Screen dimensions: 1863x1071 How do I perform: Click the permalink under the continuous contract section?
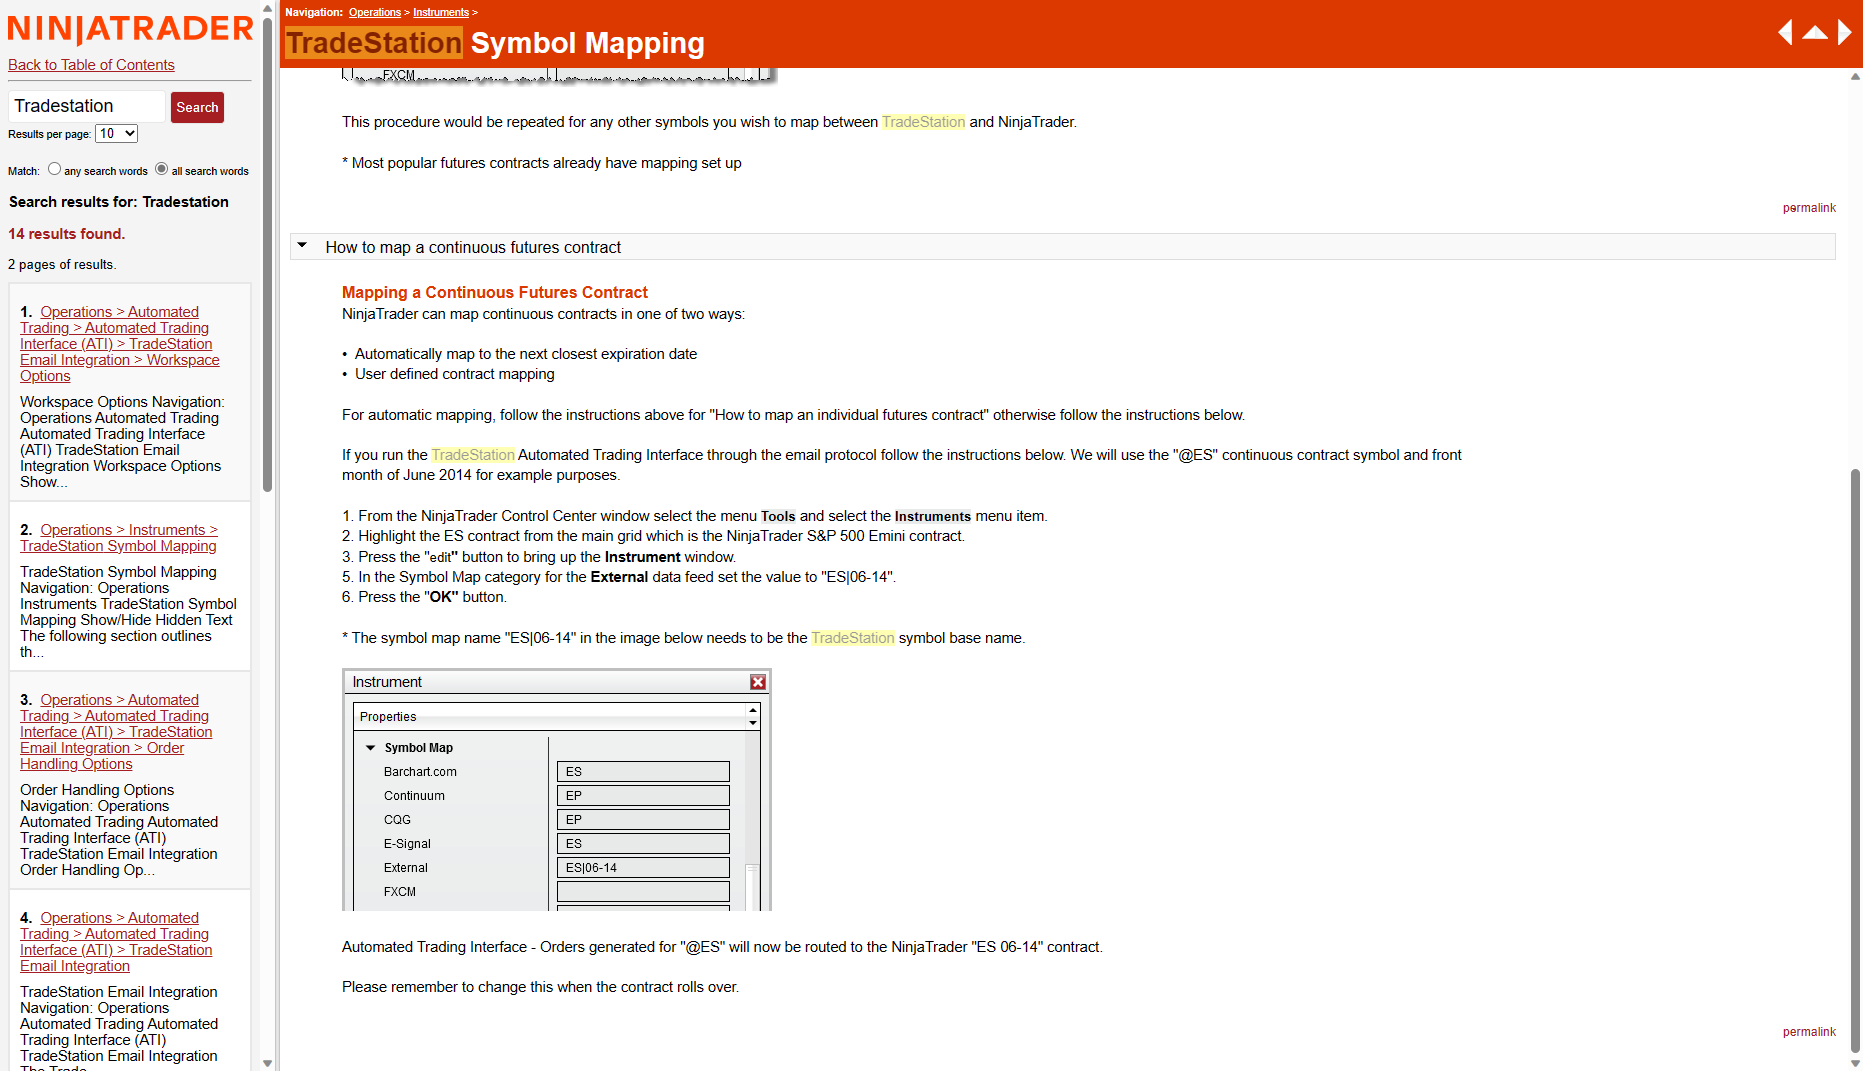click(x=1809, y=1032)
